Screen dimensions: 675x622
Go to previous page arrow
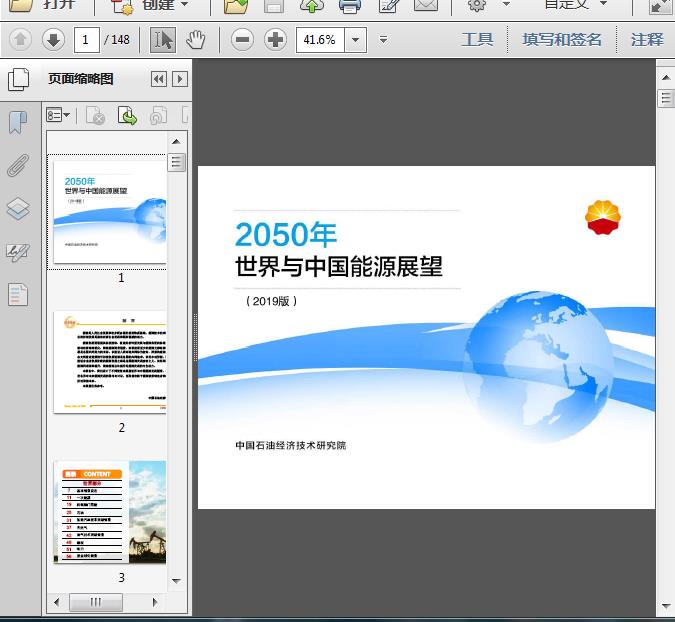[20, 40]
